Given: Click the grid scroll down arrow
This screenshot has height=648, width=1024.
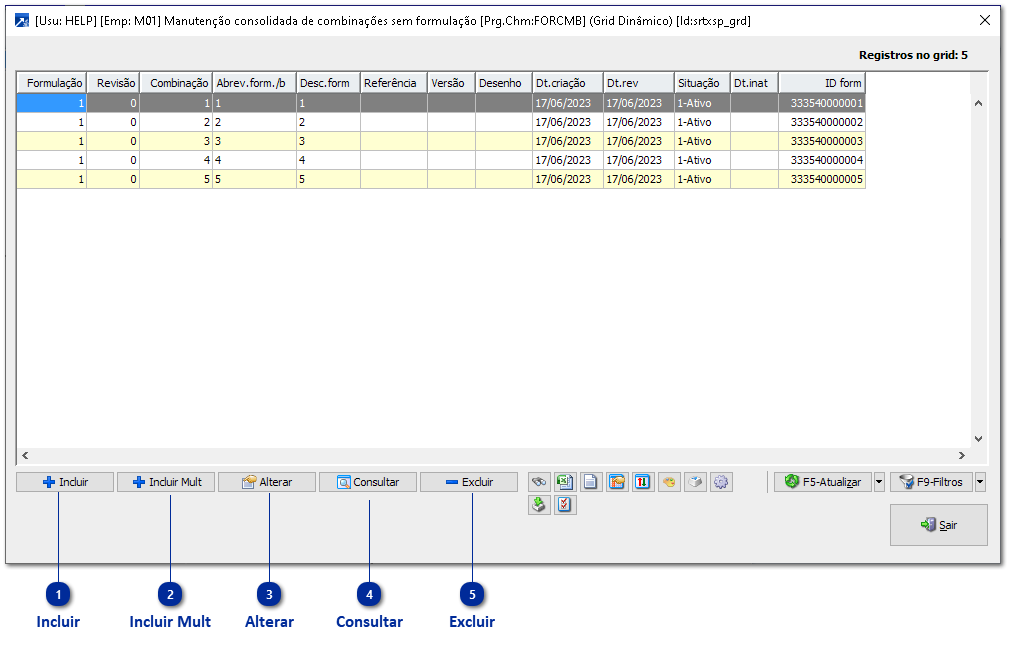Looking at the screenshot, I should [978, 439].
